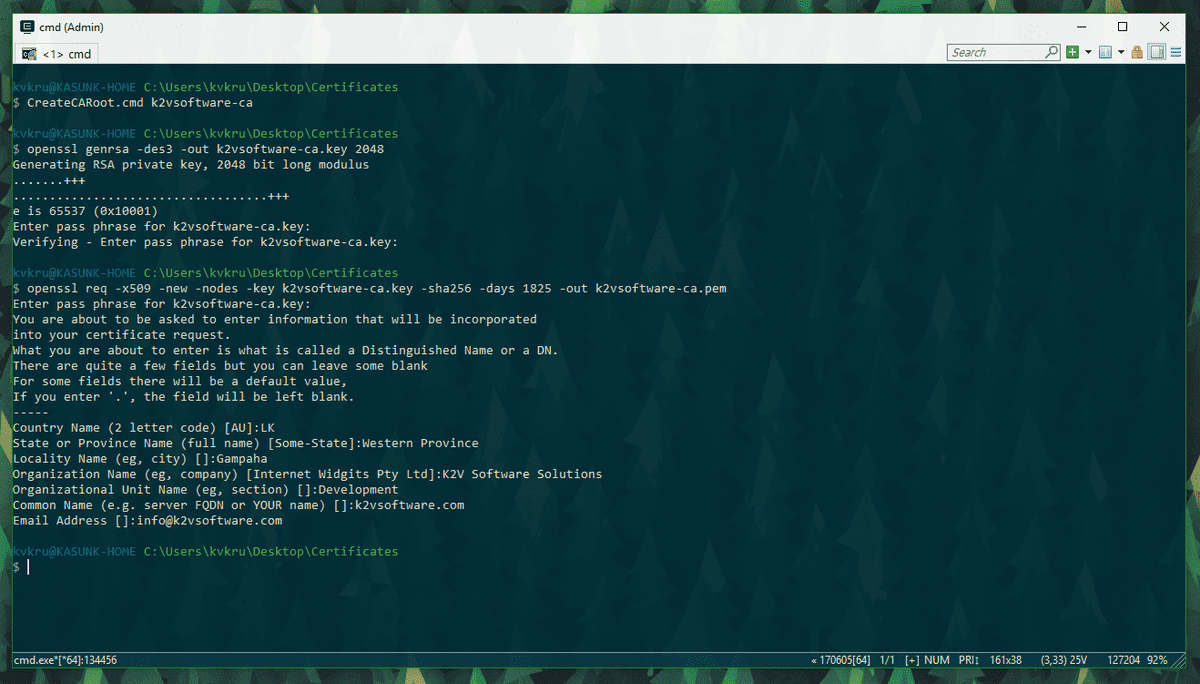Viewport: 1200px width, 684px height.
Task: Open the main menu via the hamburger icon
Action: click(1176, 51)
